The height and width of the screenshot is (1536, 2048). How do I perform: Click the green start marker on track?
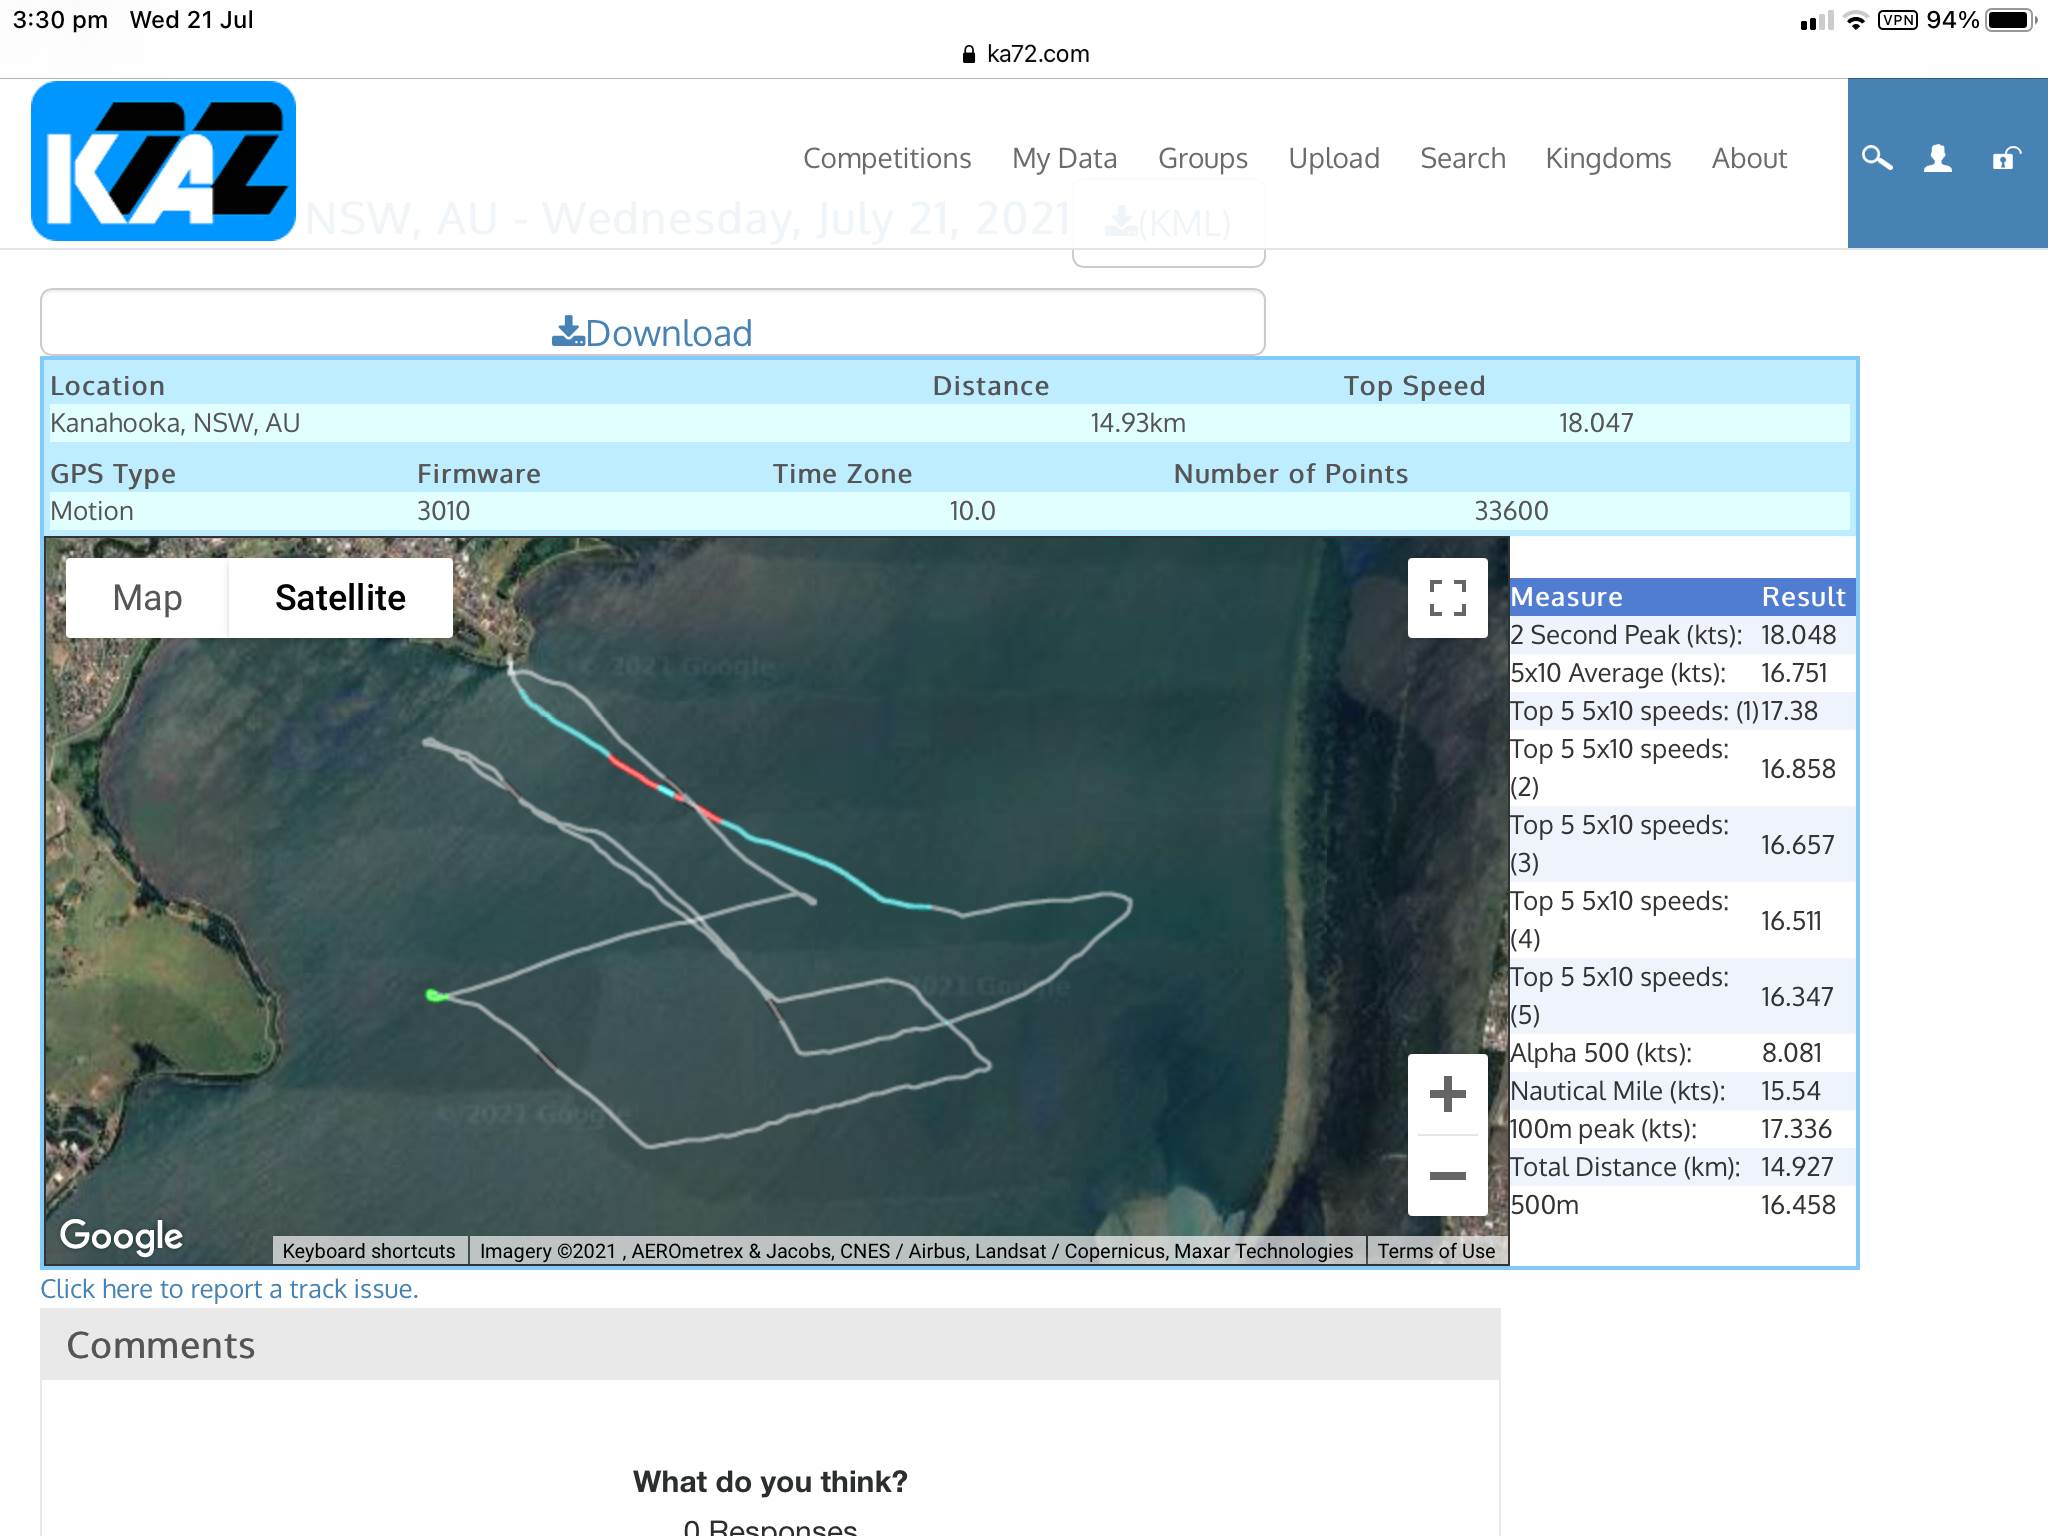point(435,995)
